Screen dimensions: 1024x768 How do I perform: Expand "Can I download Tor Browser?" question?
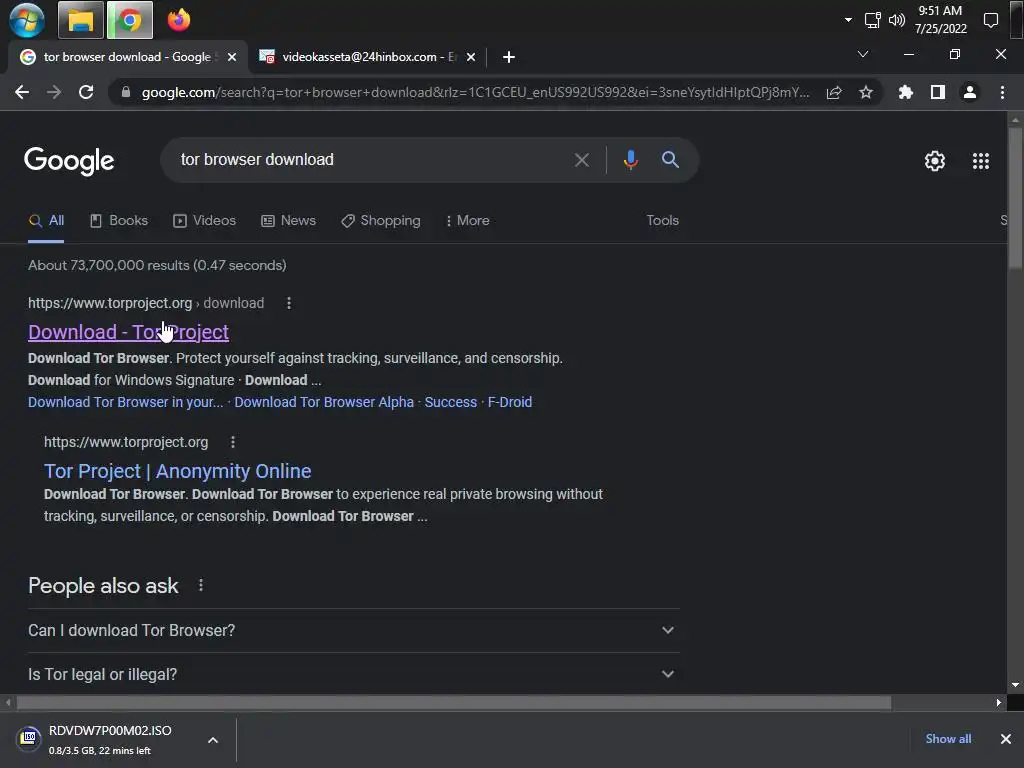pyautogui.click(x=353, y=630)
